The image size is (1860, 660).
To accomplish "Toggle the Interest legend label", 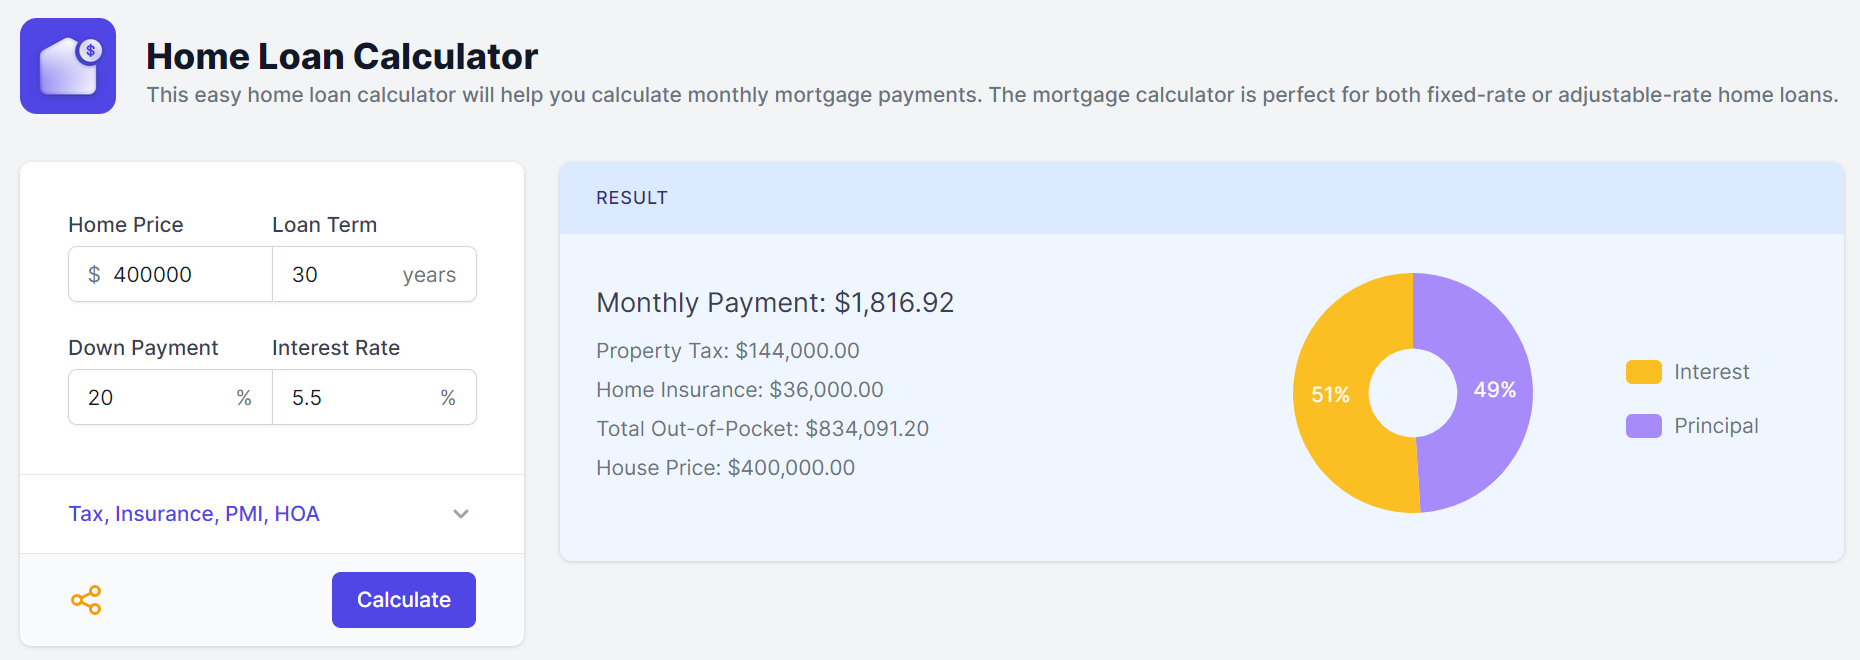I will coord(1711,372).
